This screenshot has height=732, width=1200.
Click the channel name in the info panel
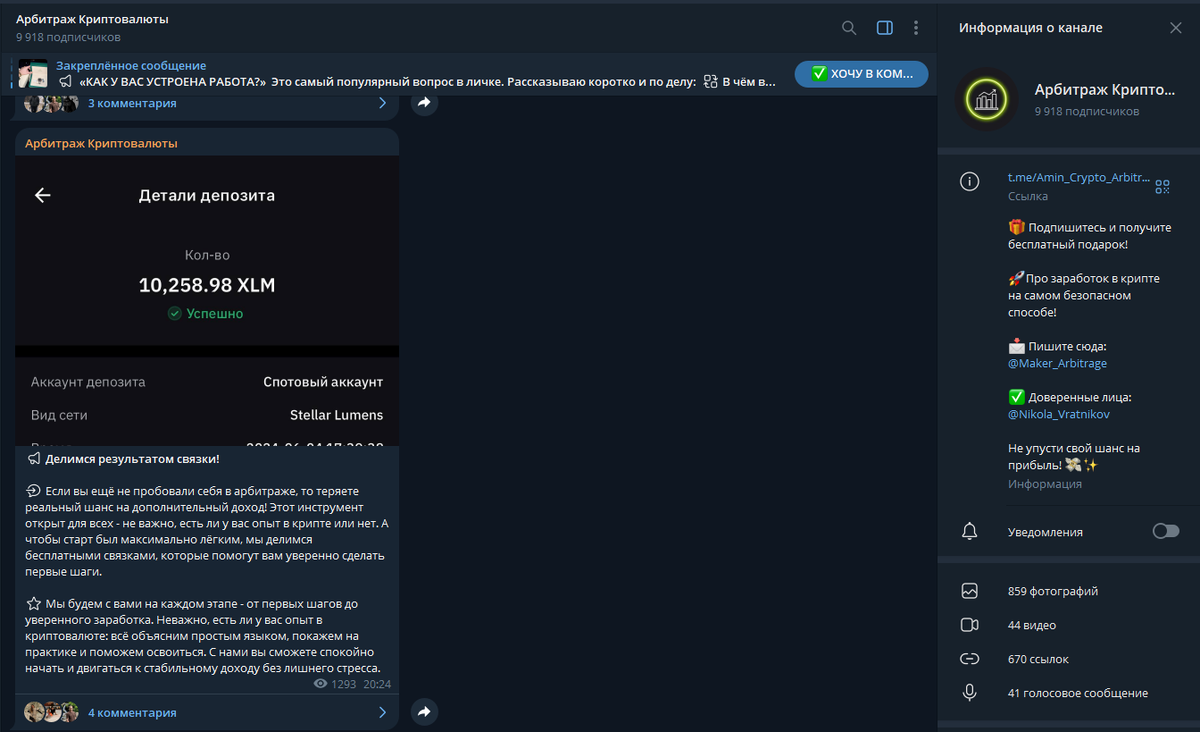point(1105,90)
